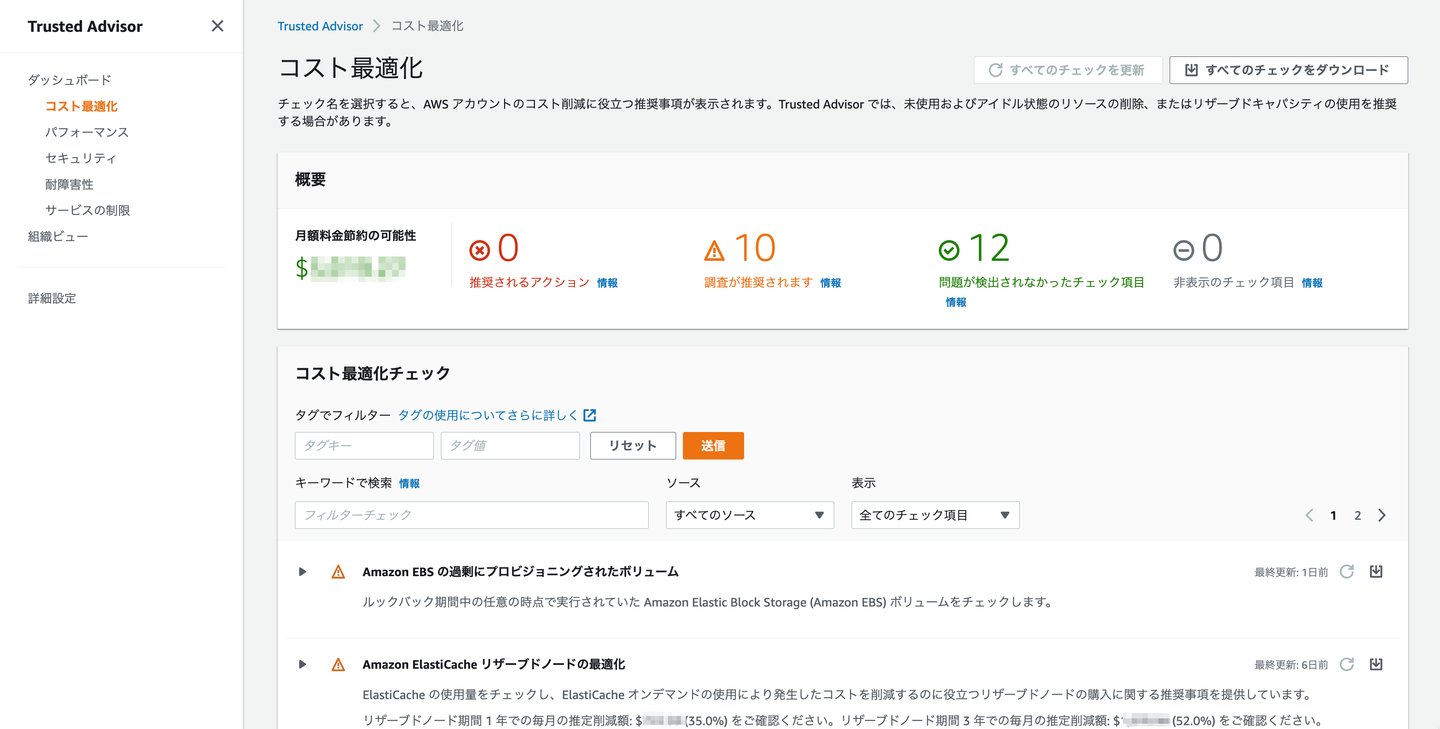Viewport: 1440px width, 729px height.
Task: Open 情報 link next to 推奨されるアクション
Action: 607,283
